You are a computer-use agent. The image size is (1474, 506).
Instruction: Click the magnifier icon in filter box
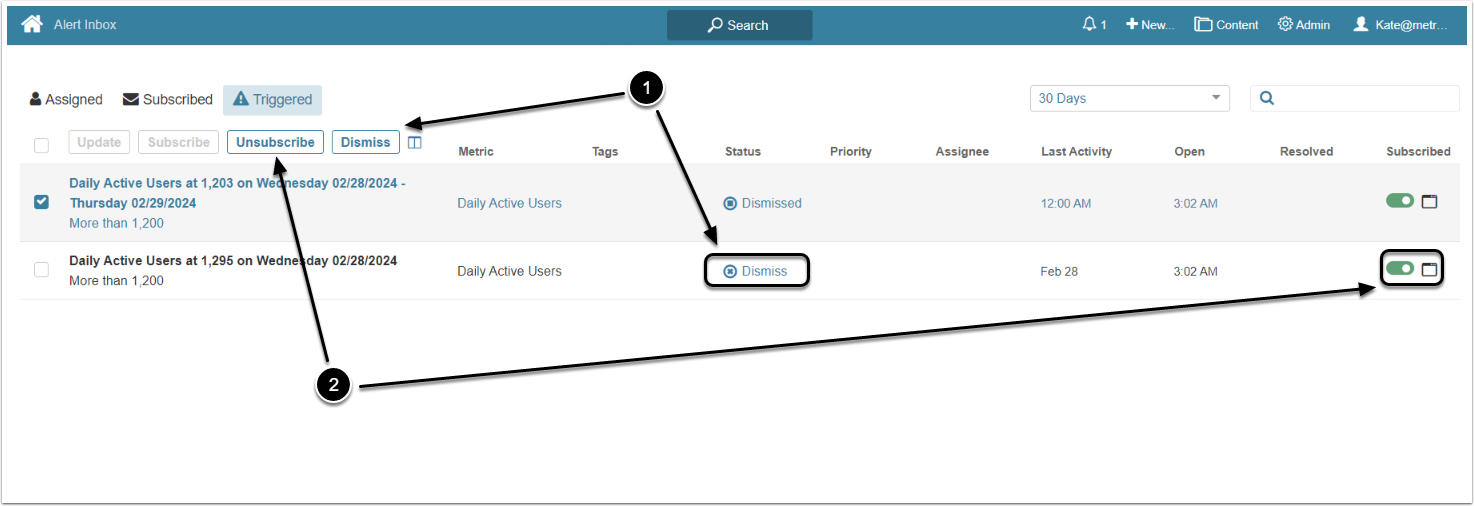[1267, 98]
